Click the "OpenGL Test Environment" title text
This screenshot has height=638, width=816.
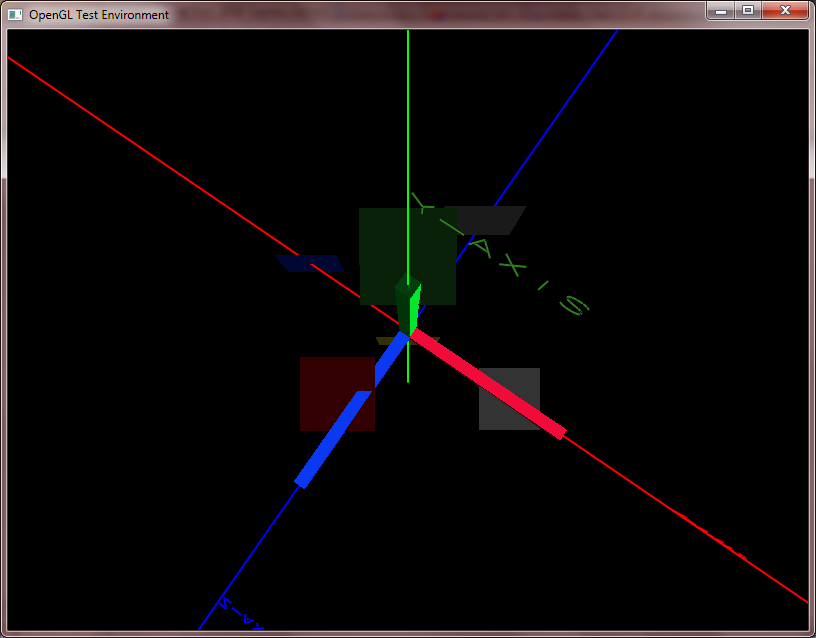tap(99, 15)
